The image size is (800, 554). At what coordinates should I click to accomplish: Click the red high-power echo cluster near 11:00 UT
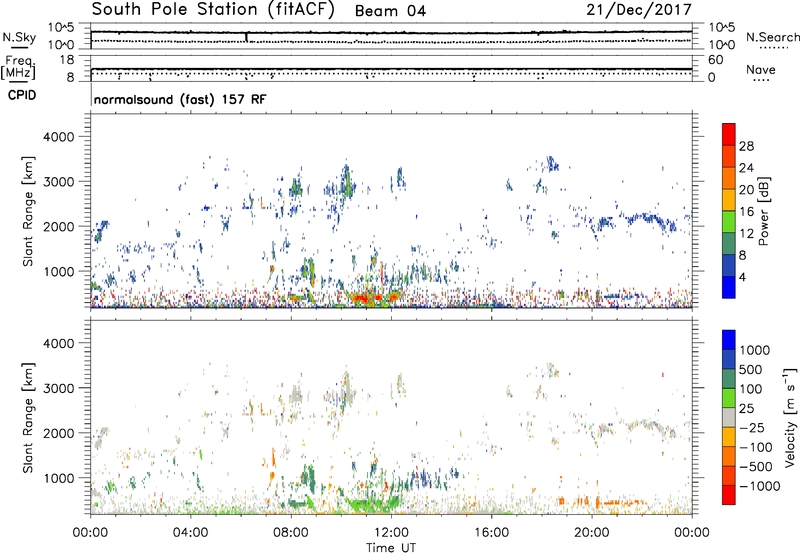(366, 297)
